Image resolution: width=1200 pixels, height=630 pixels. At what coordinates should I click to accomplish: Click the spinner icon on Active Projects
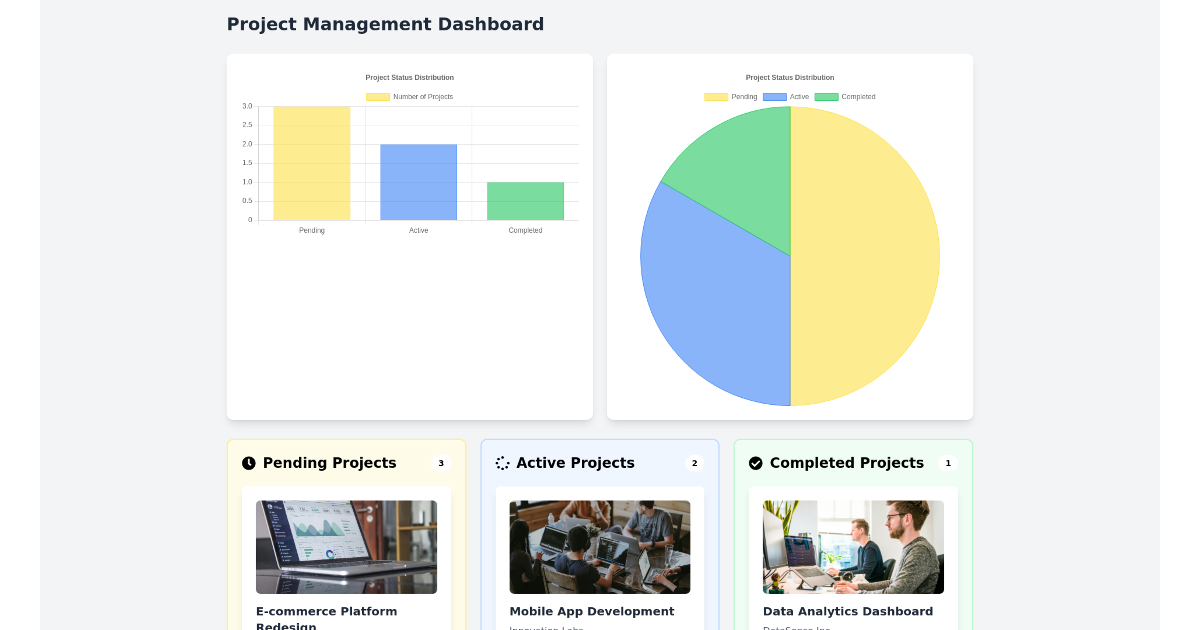(502, 462)
